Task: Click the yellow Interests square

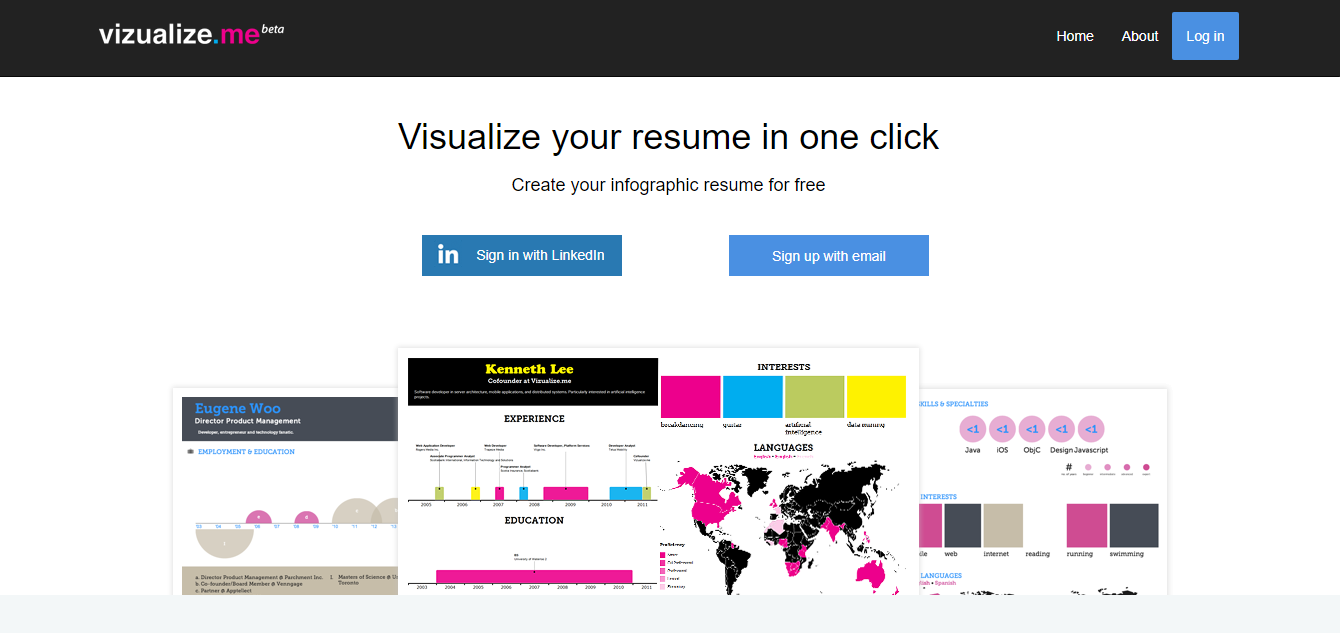Action: click(876, 396)
